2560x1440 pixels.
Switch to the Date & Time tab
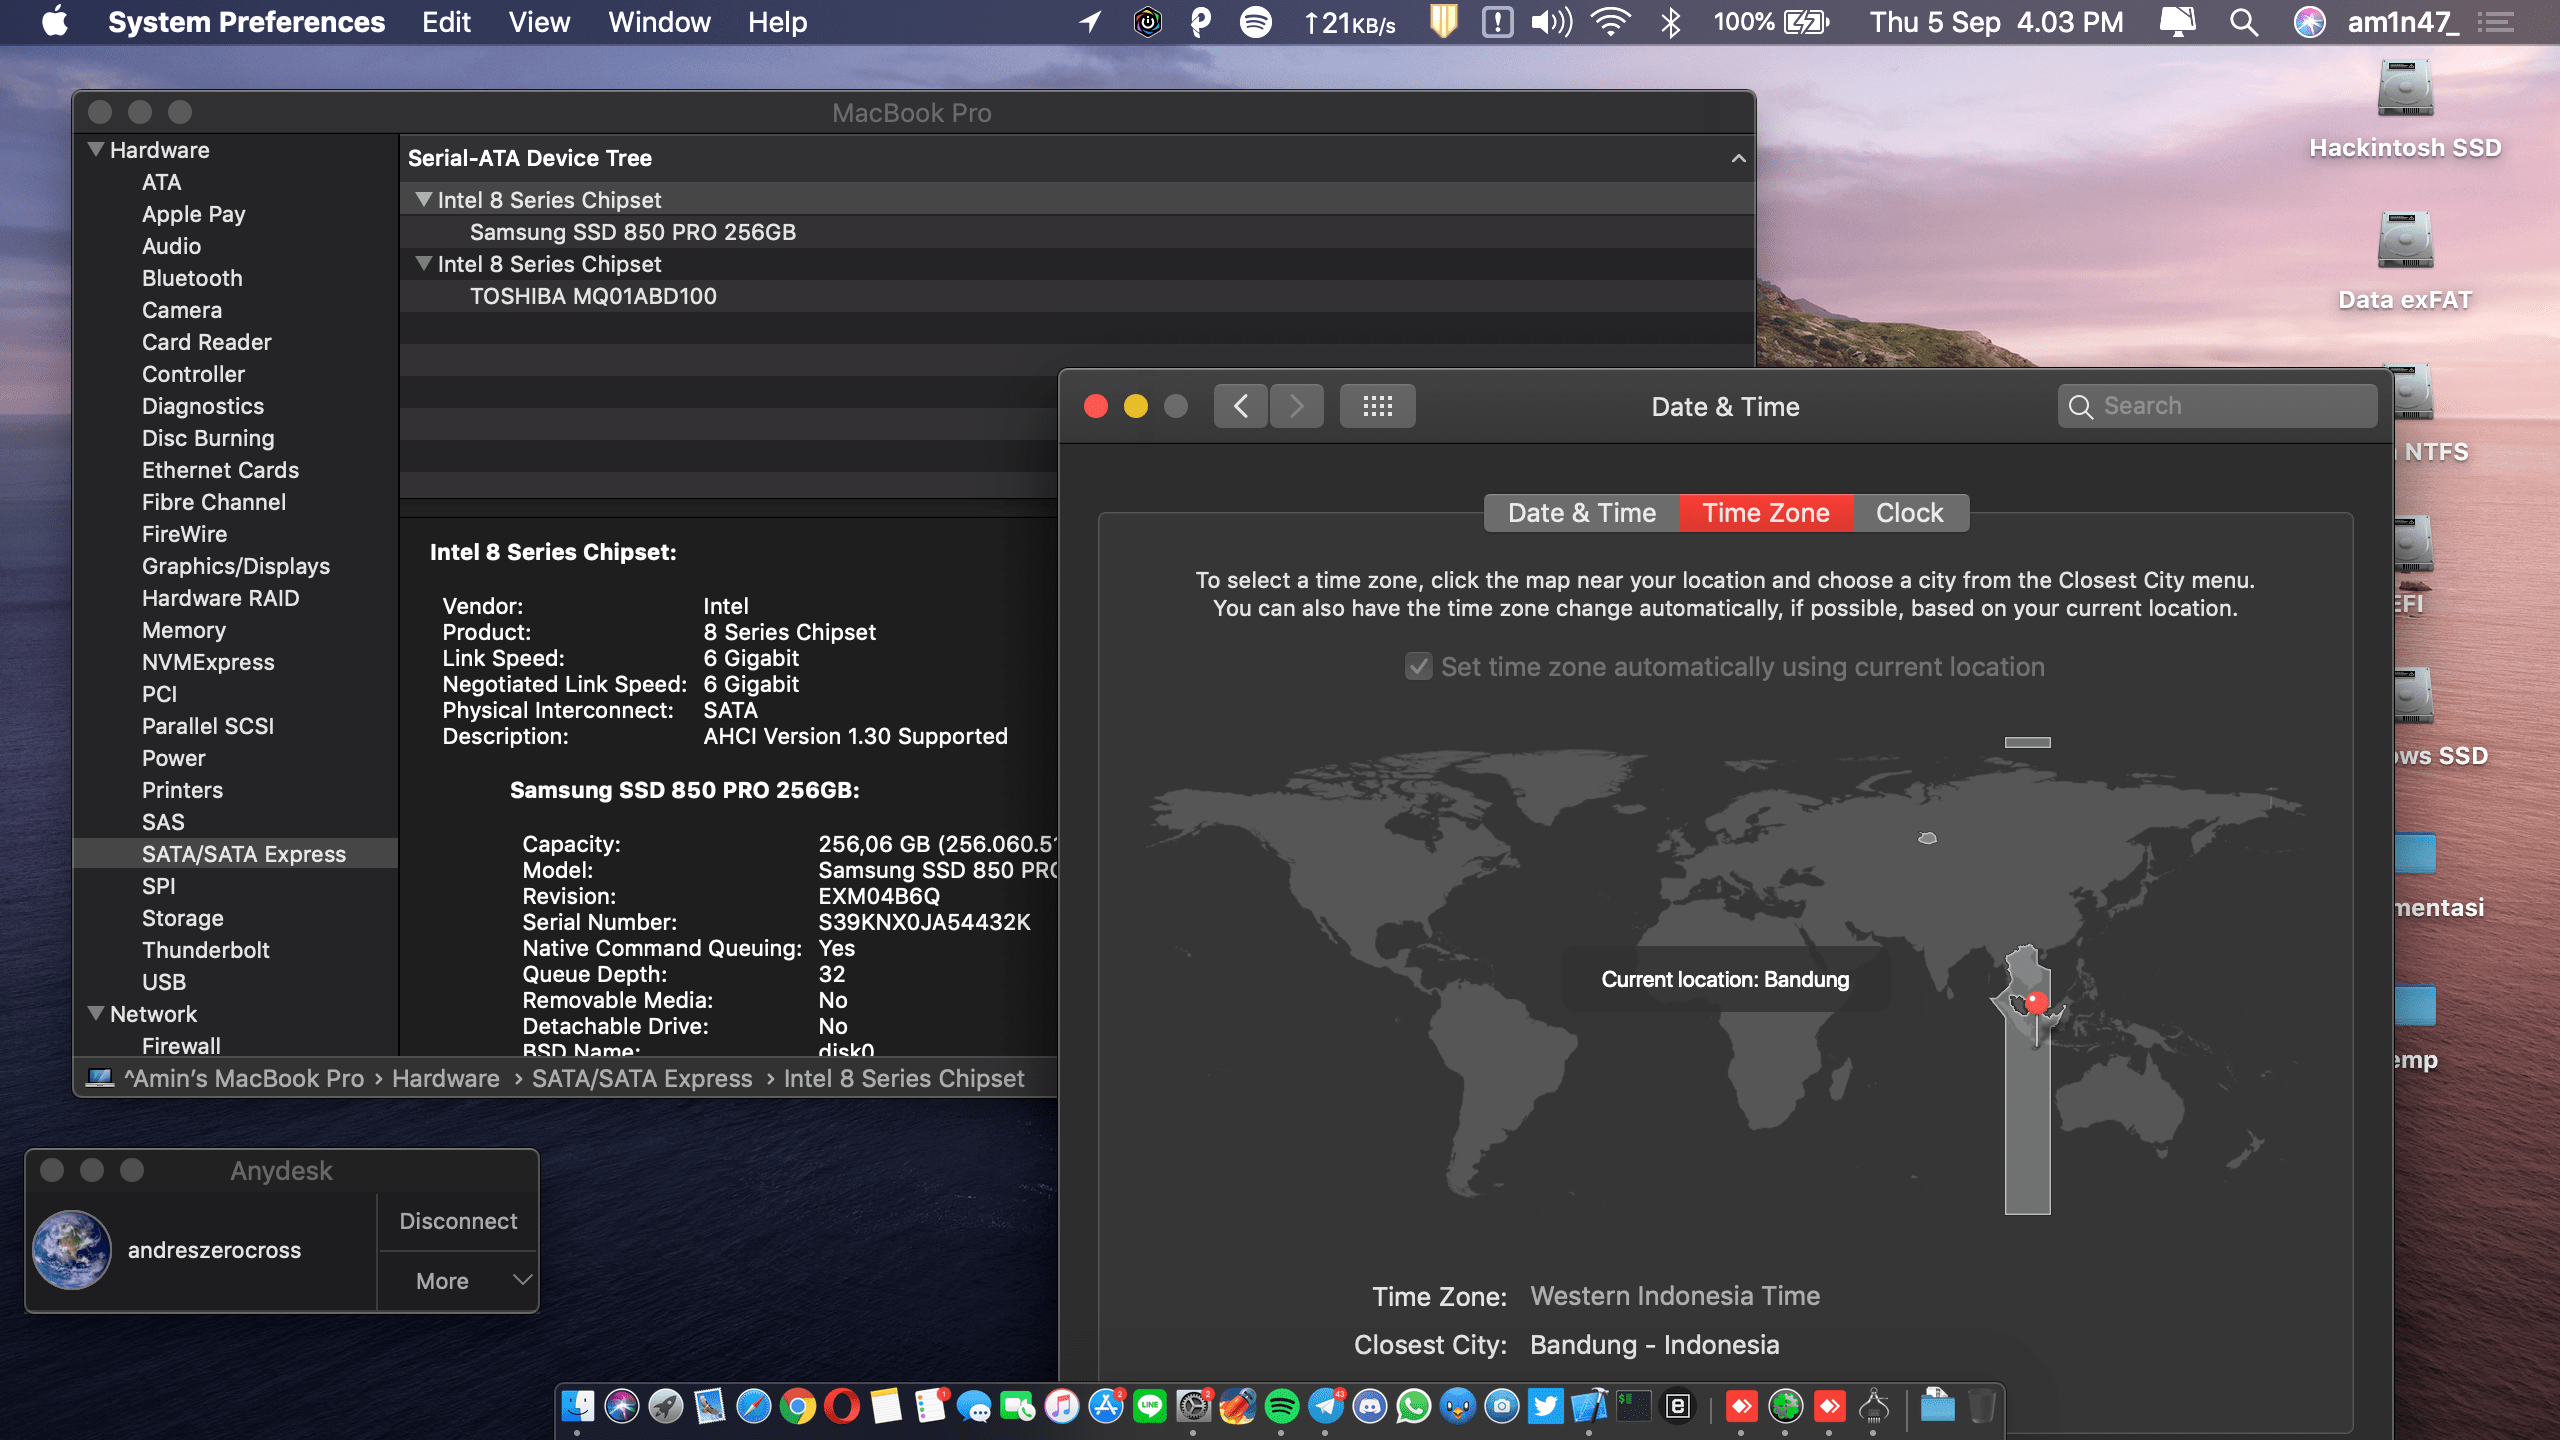(x=1581, y=513)
